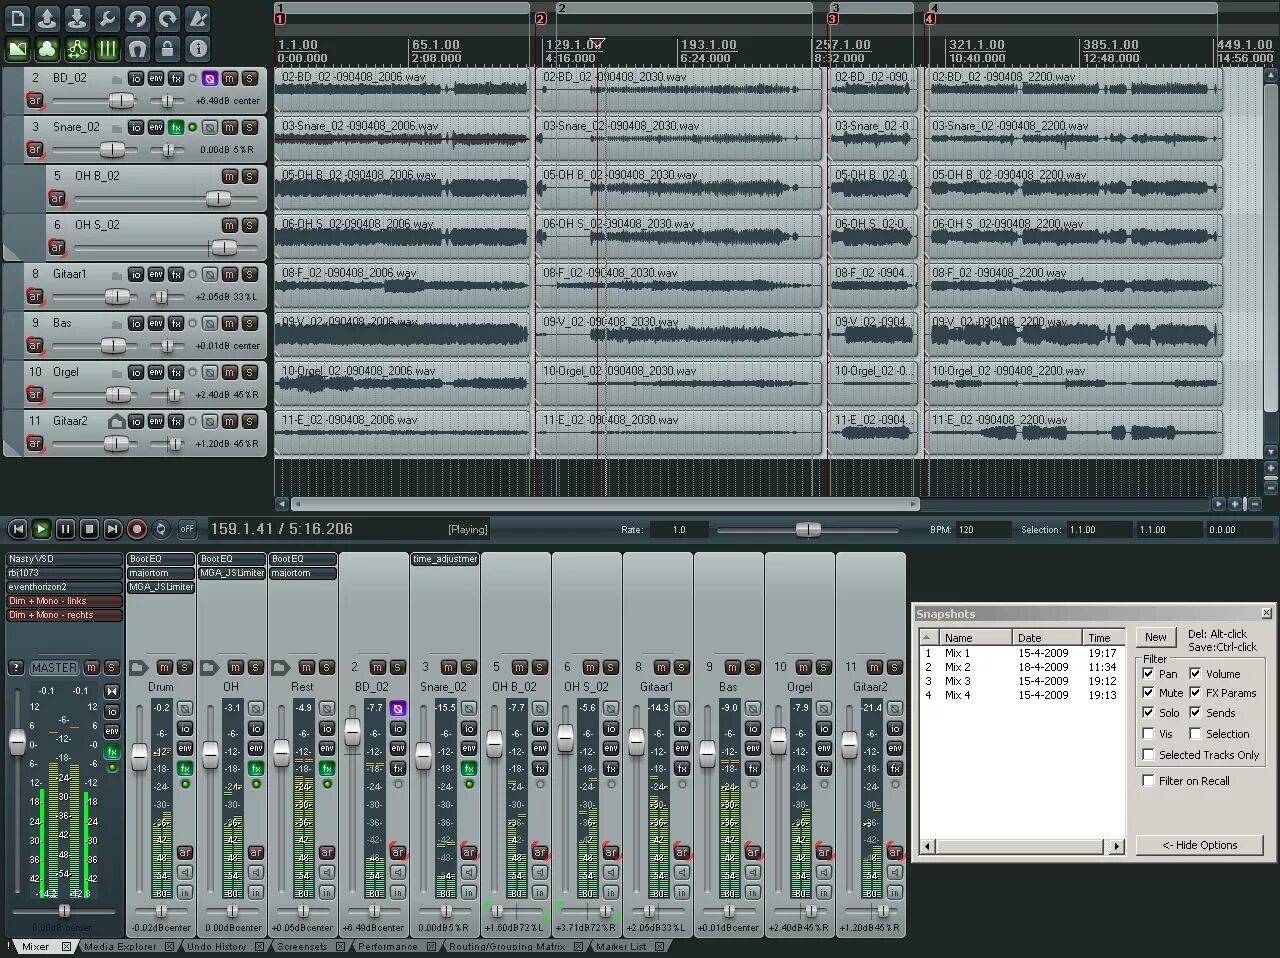Click the timeline horizontal scrollbar right arrow
This screenshot has width=1280, height=958.
1221,504
